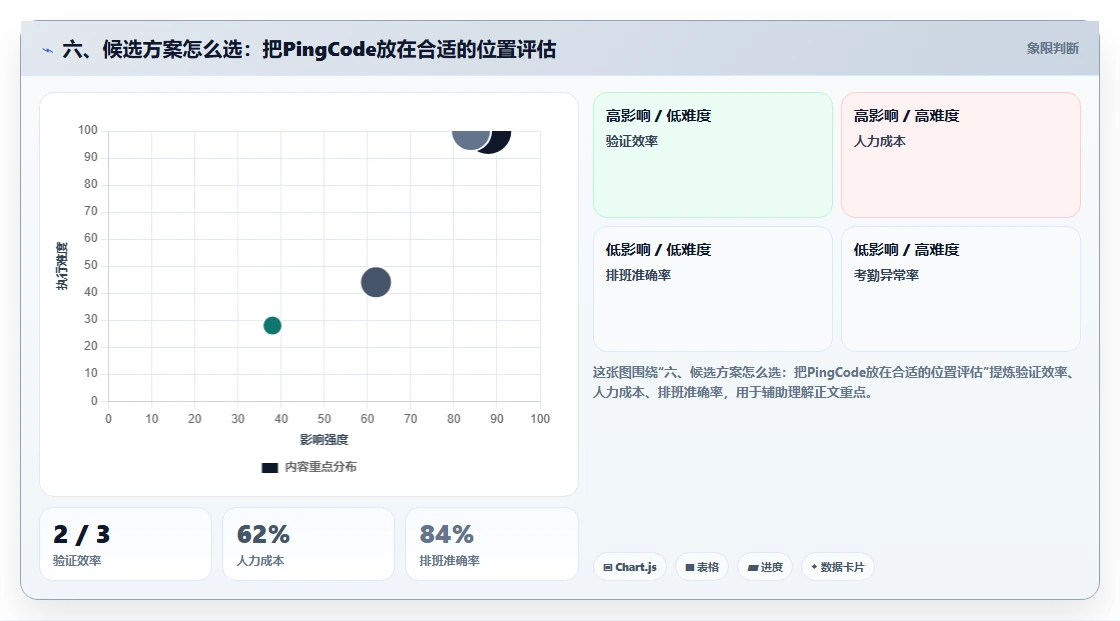Click the description paragraph starting 这张图围绕
The height and width of the screenshot is (621, 1120).
(834, 382)
